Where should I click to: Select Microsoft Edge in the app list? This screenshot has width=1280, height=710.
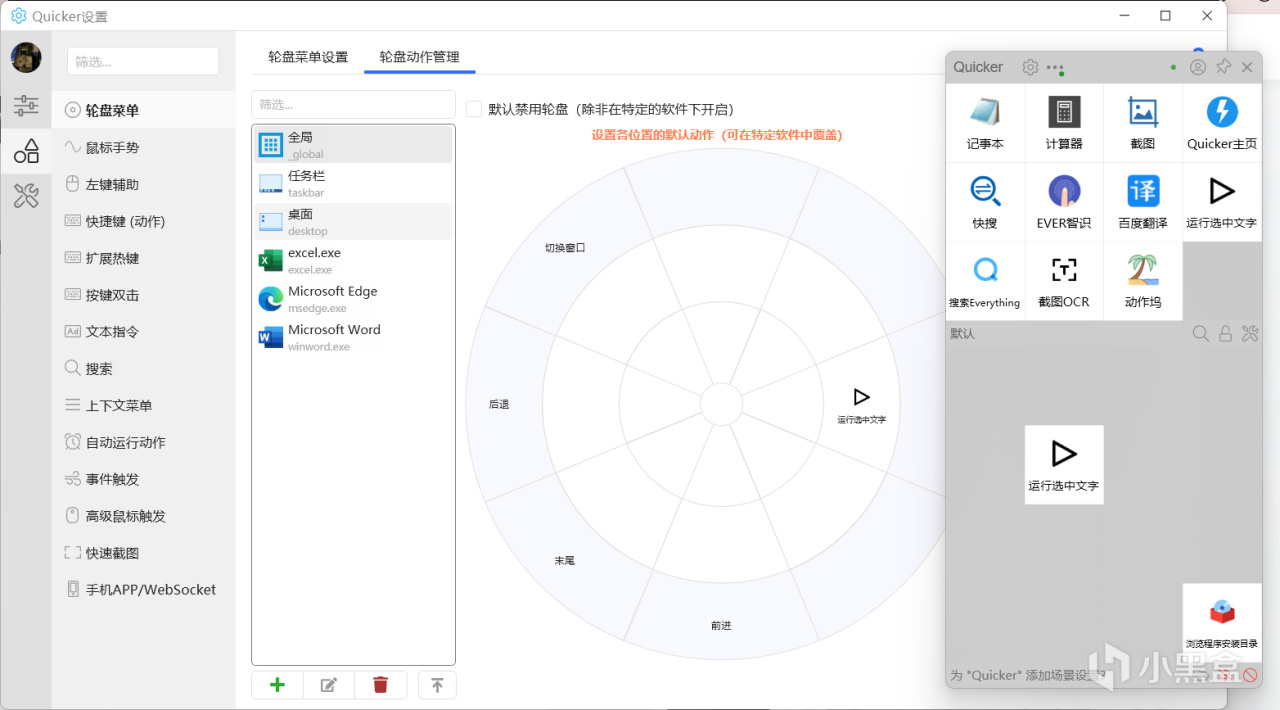332,298
